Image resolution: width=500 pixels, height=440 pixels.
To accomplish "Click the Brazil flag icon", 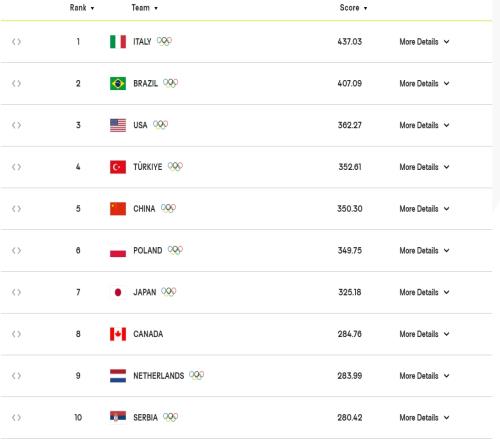I will [x=118, y=83].
